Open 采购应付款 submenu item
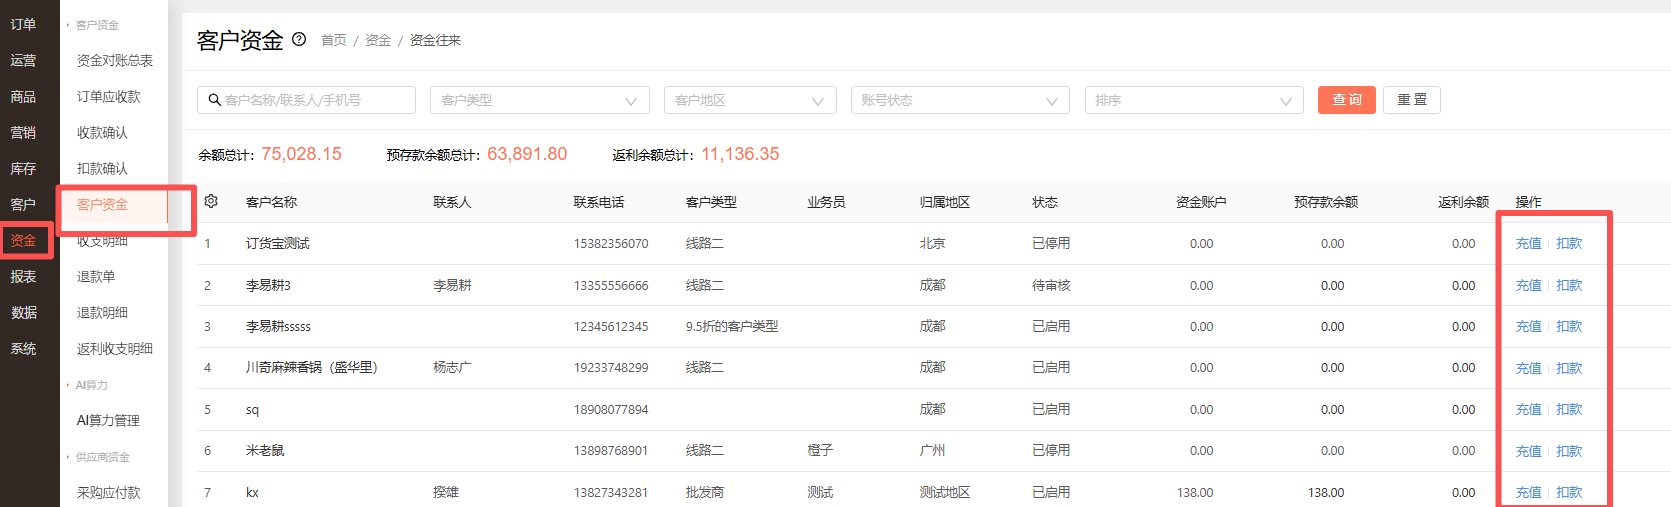1671x507 pixels. [x=109, y=493]
